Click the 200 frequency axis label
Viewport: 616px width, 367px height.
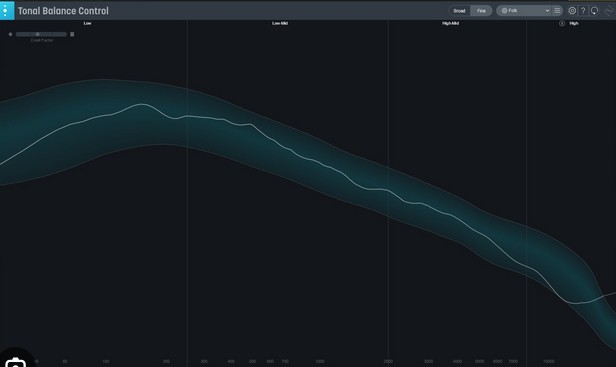tap(166, 361)
